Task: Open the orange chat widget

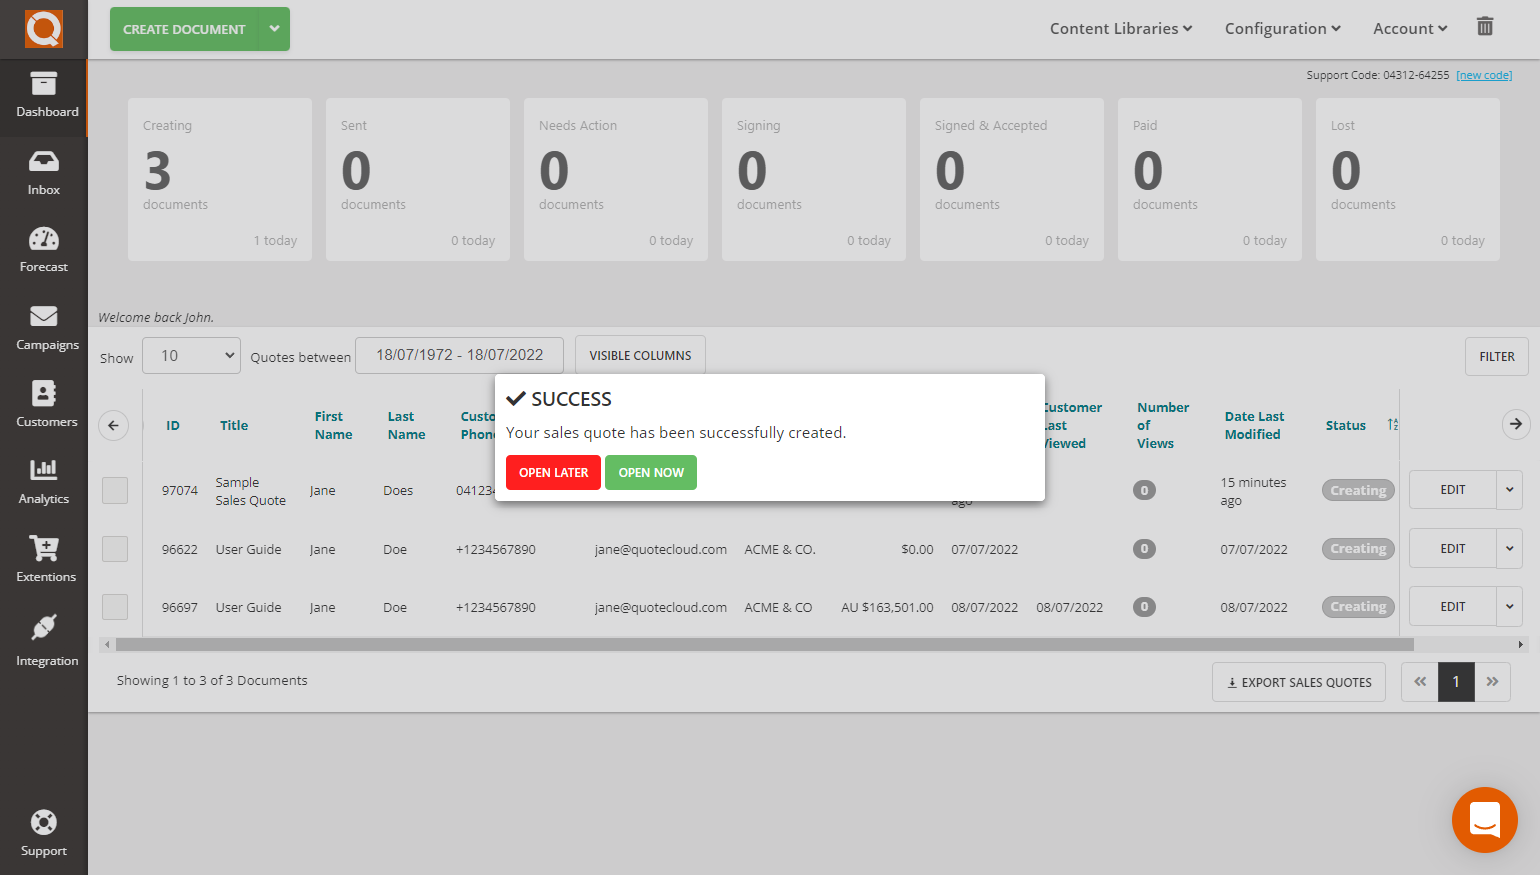Action: tap(1484, 820)
